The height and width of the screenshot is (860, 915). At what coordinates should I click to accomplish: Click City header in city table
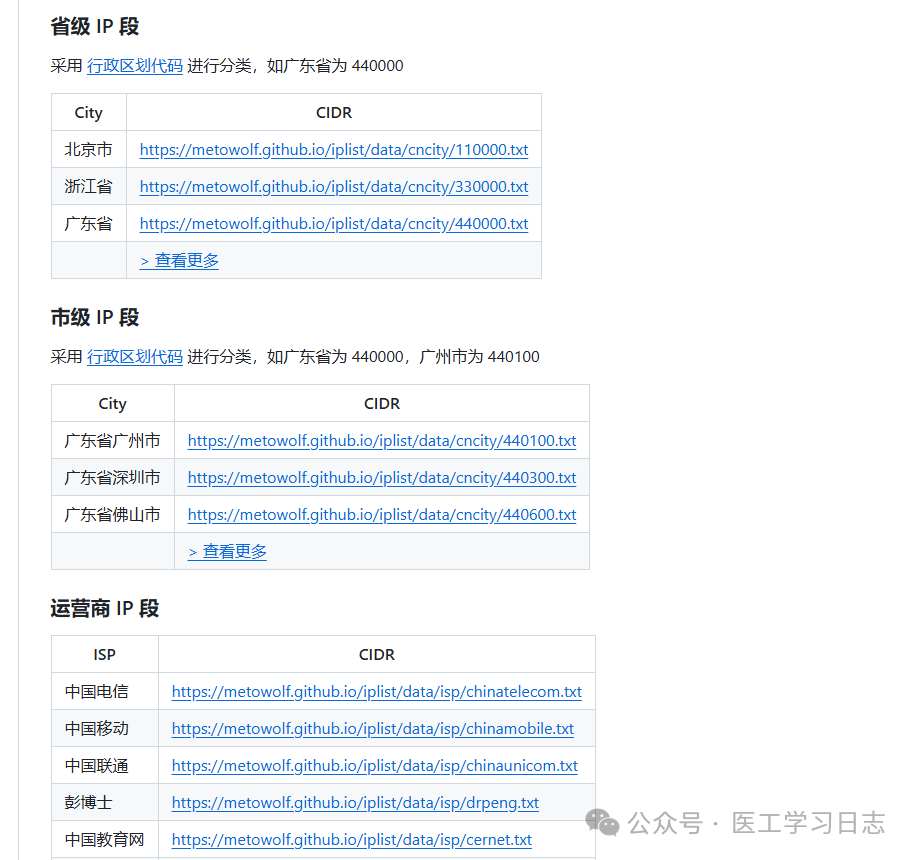click(113, 404)
